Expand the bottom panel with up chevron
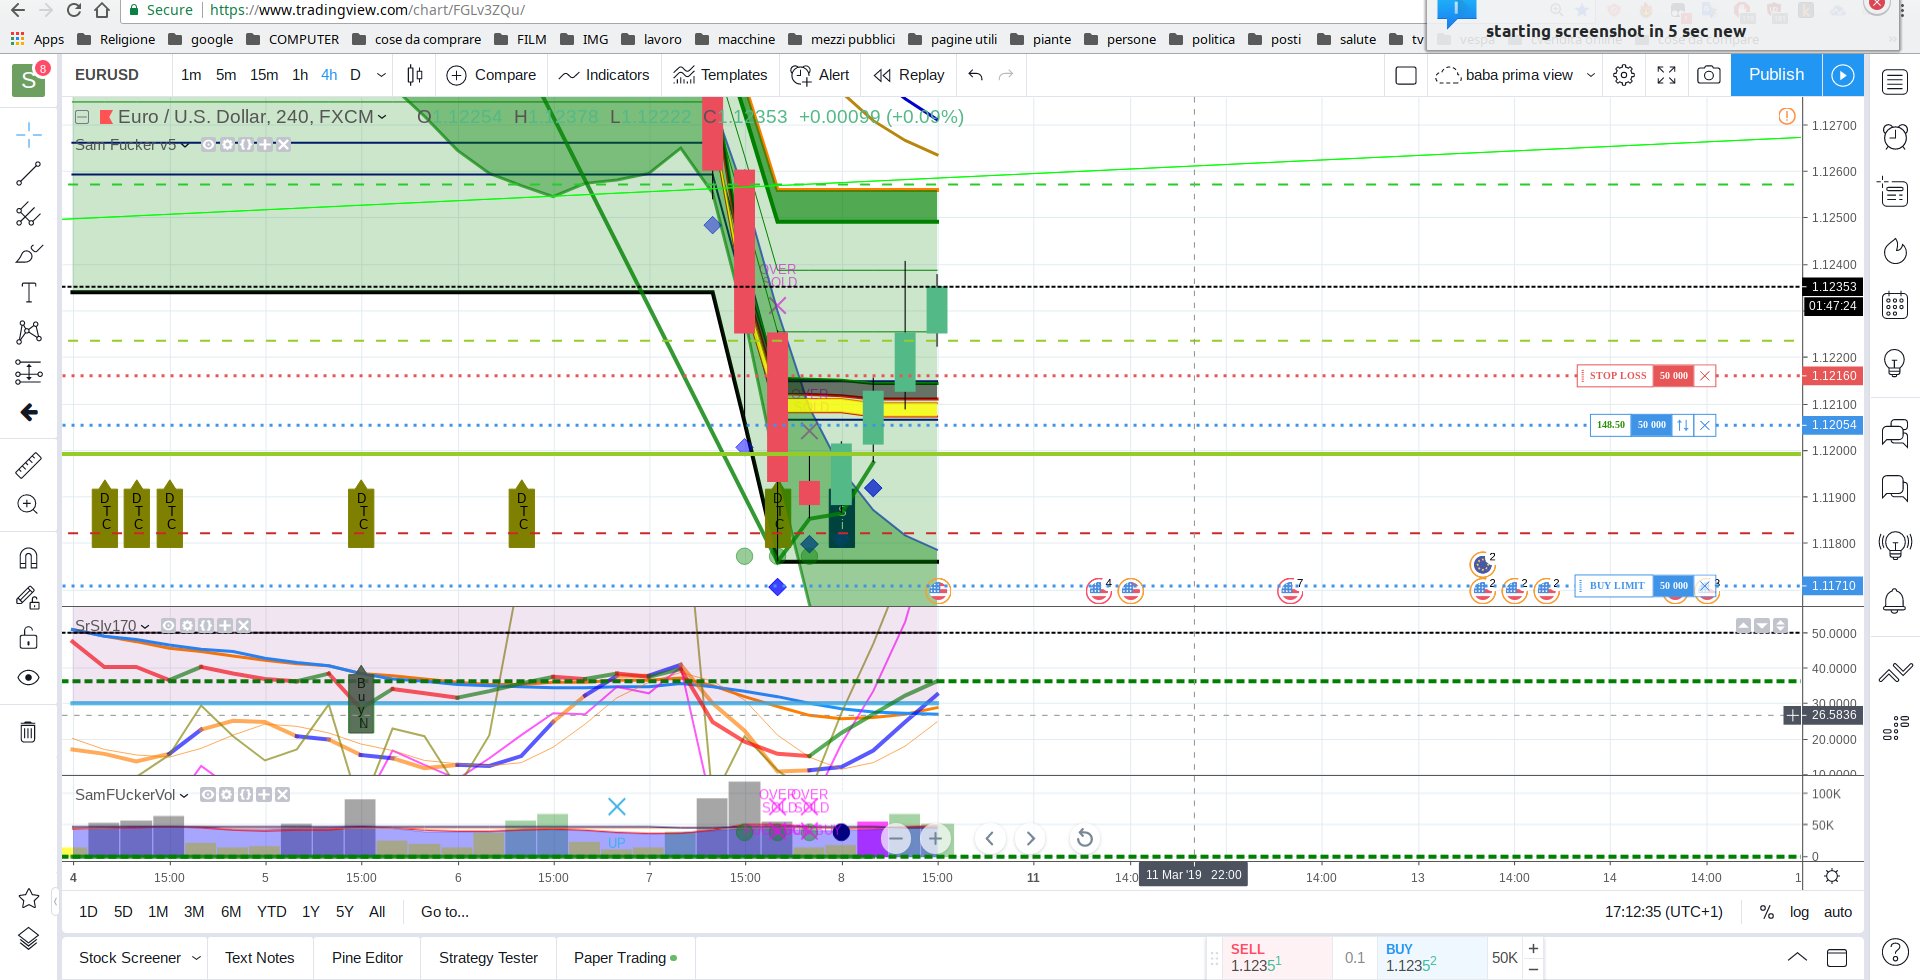Image resolution: width=1920 pixels, height=980 pixels. tap(1797, 957)
